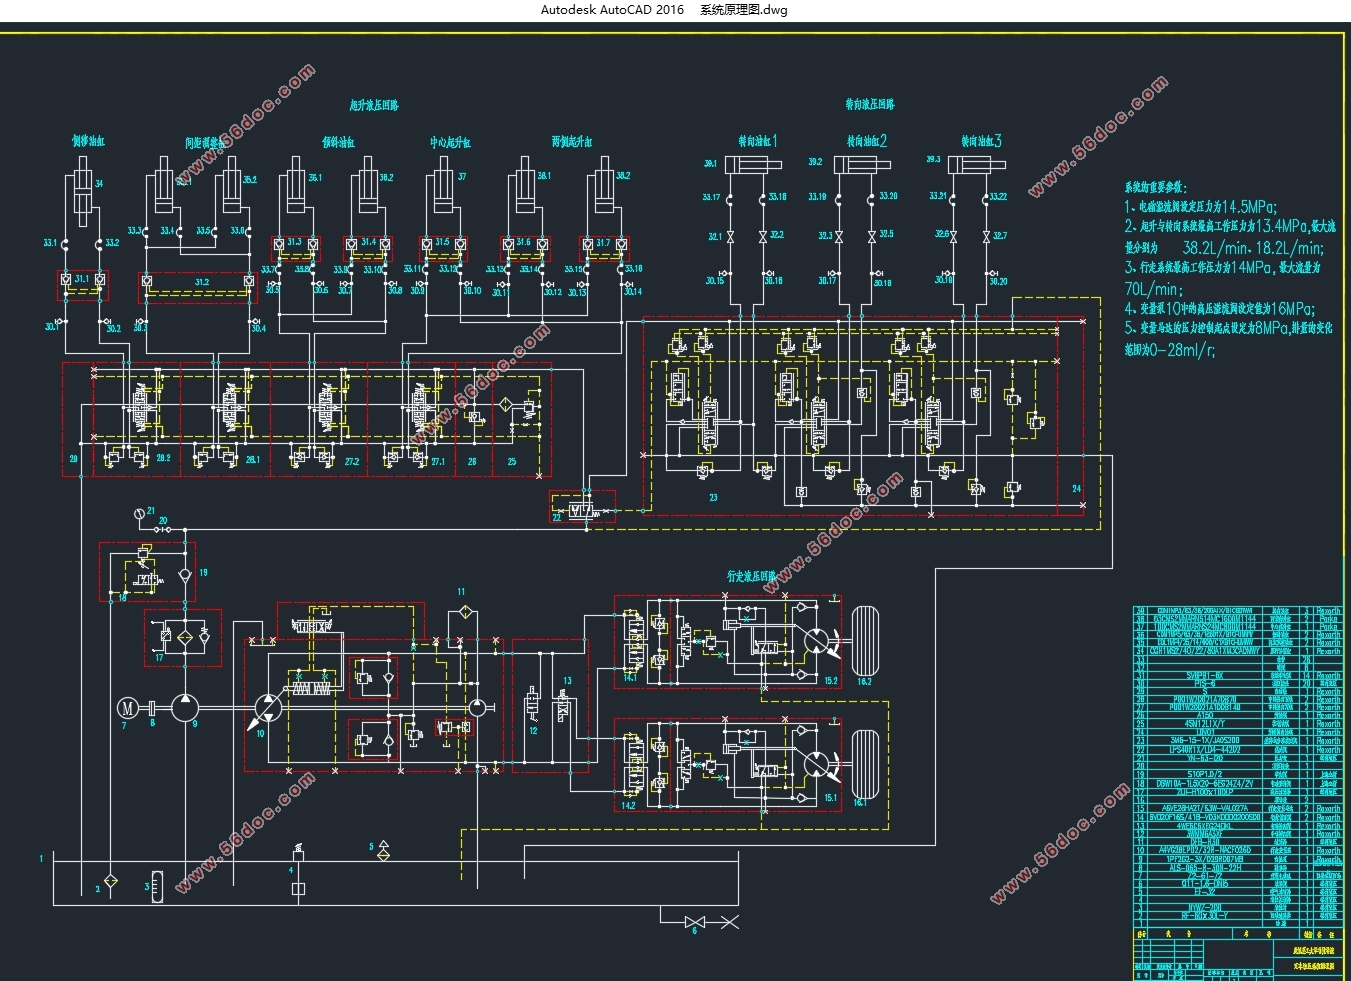
Task: Pick the shutoff valve symbol 32.1
Action: pos(730,238)
